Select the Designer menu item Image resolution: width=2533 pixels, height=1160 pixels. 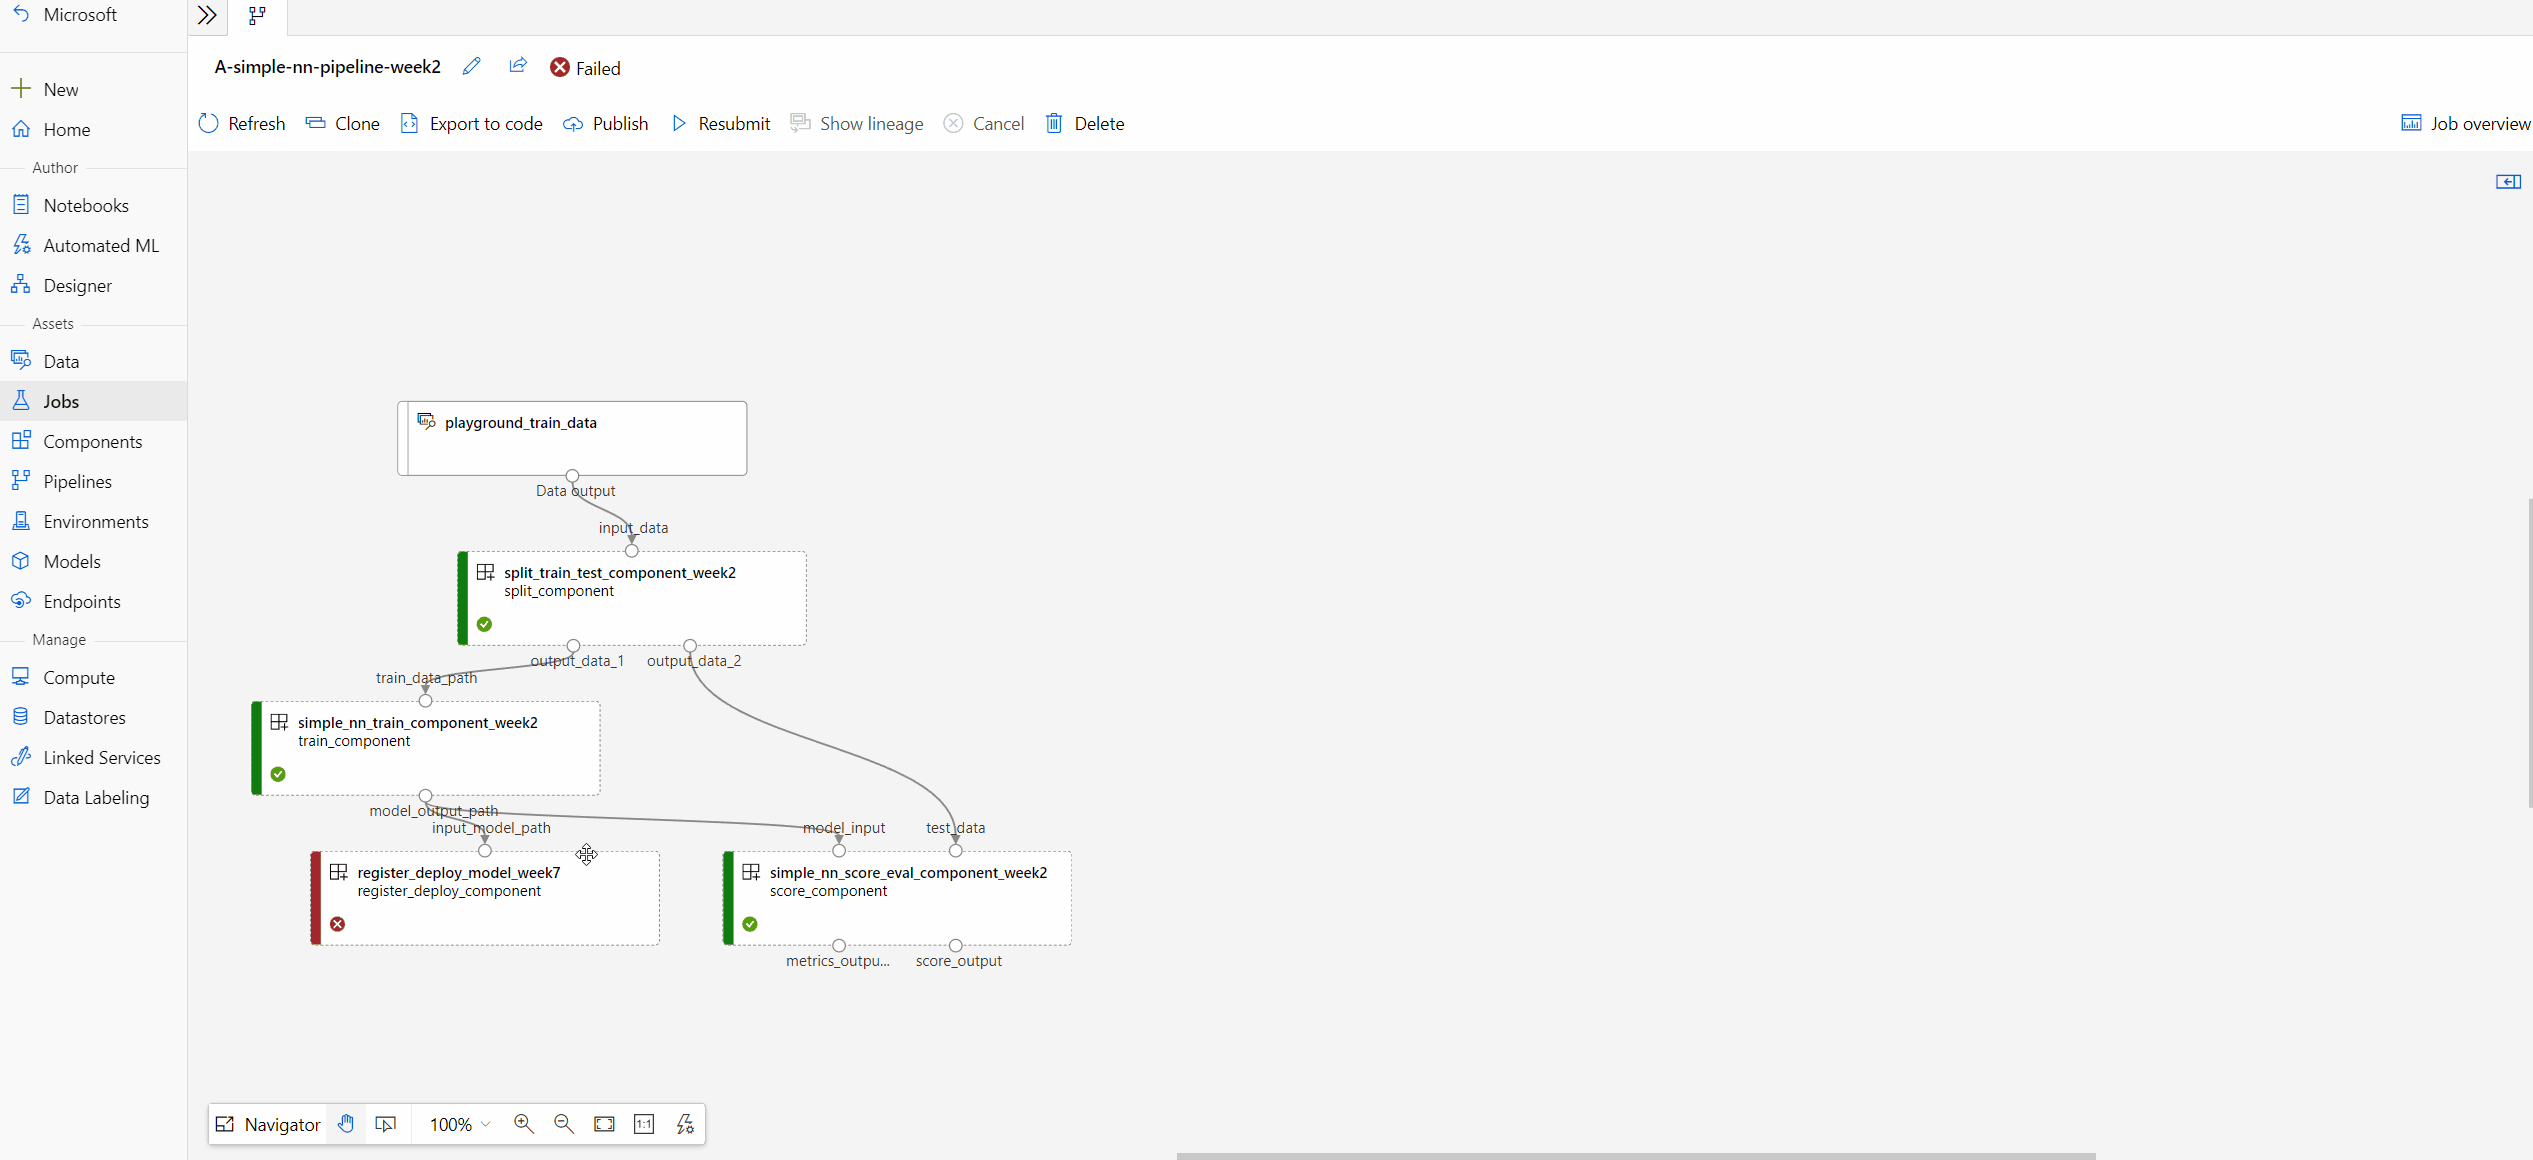tap(78, 284)
